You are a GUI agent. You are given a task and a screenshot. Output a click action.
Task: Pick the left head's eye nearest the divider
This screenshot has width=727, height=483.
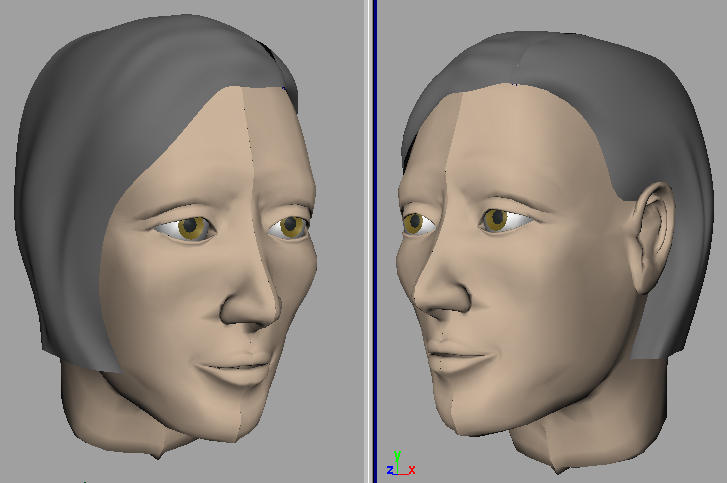coord(292,227)
